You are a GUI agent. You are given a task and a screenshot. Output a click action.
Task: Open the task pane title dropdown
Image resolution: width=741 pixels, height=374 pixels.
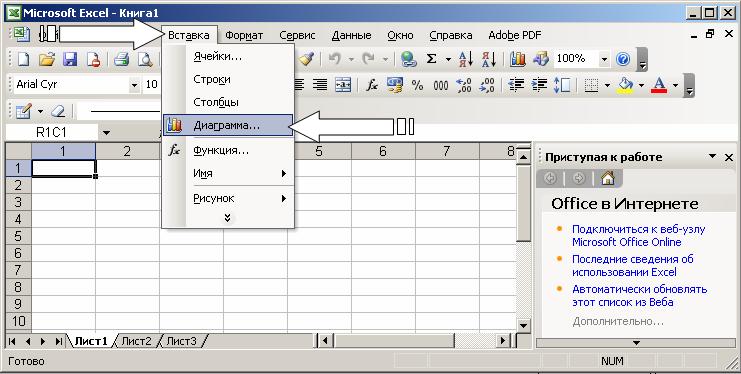tap(712, 157)
